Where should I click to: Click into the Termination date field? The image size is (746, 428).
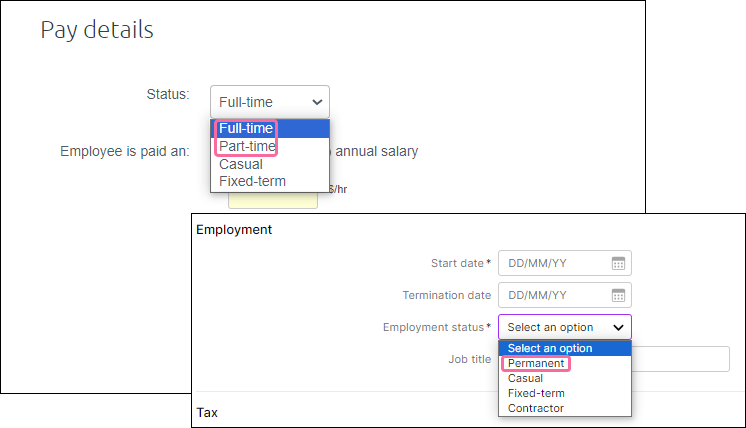pos(565,295)
